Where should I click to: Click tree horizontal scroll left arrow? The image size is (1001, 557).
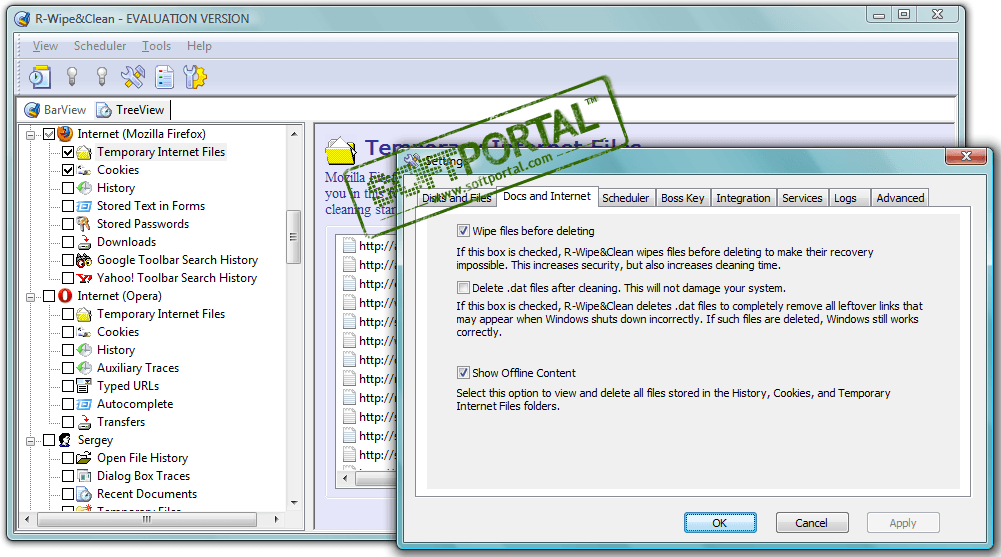coord(27,519)
